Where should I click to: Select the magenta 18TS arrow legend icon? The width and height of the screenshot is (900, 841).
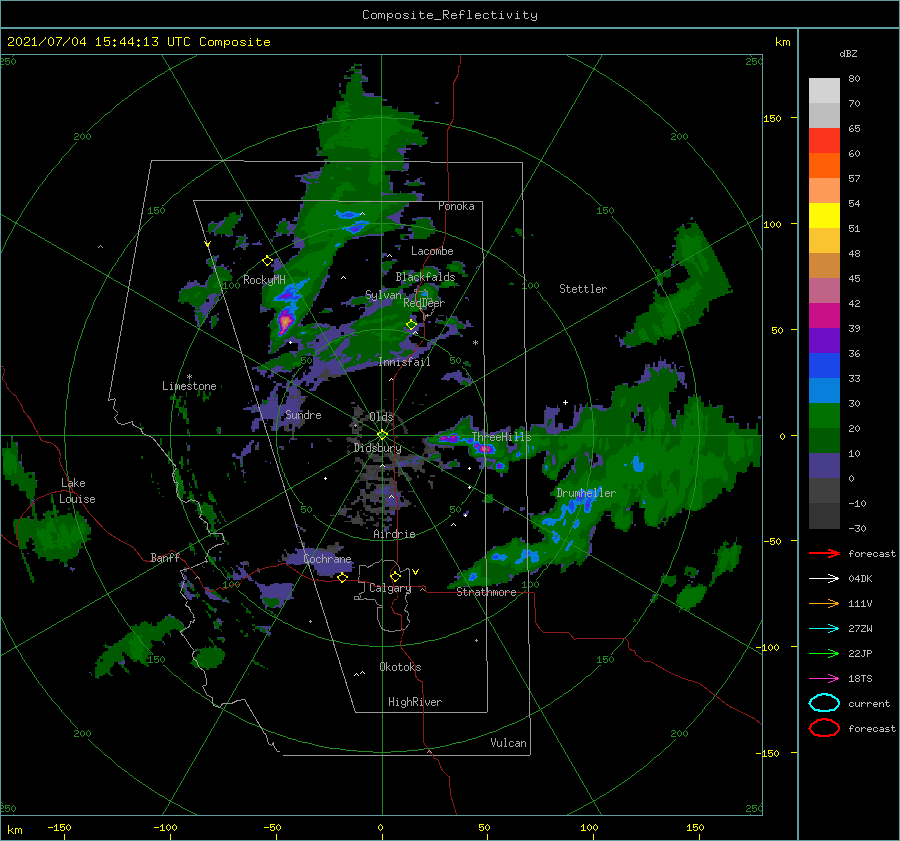coord(824,679)
